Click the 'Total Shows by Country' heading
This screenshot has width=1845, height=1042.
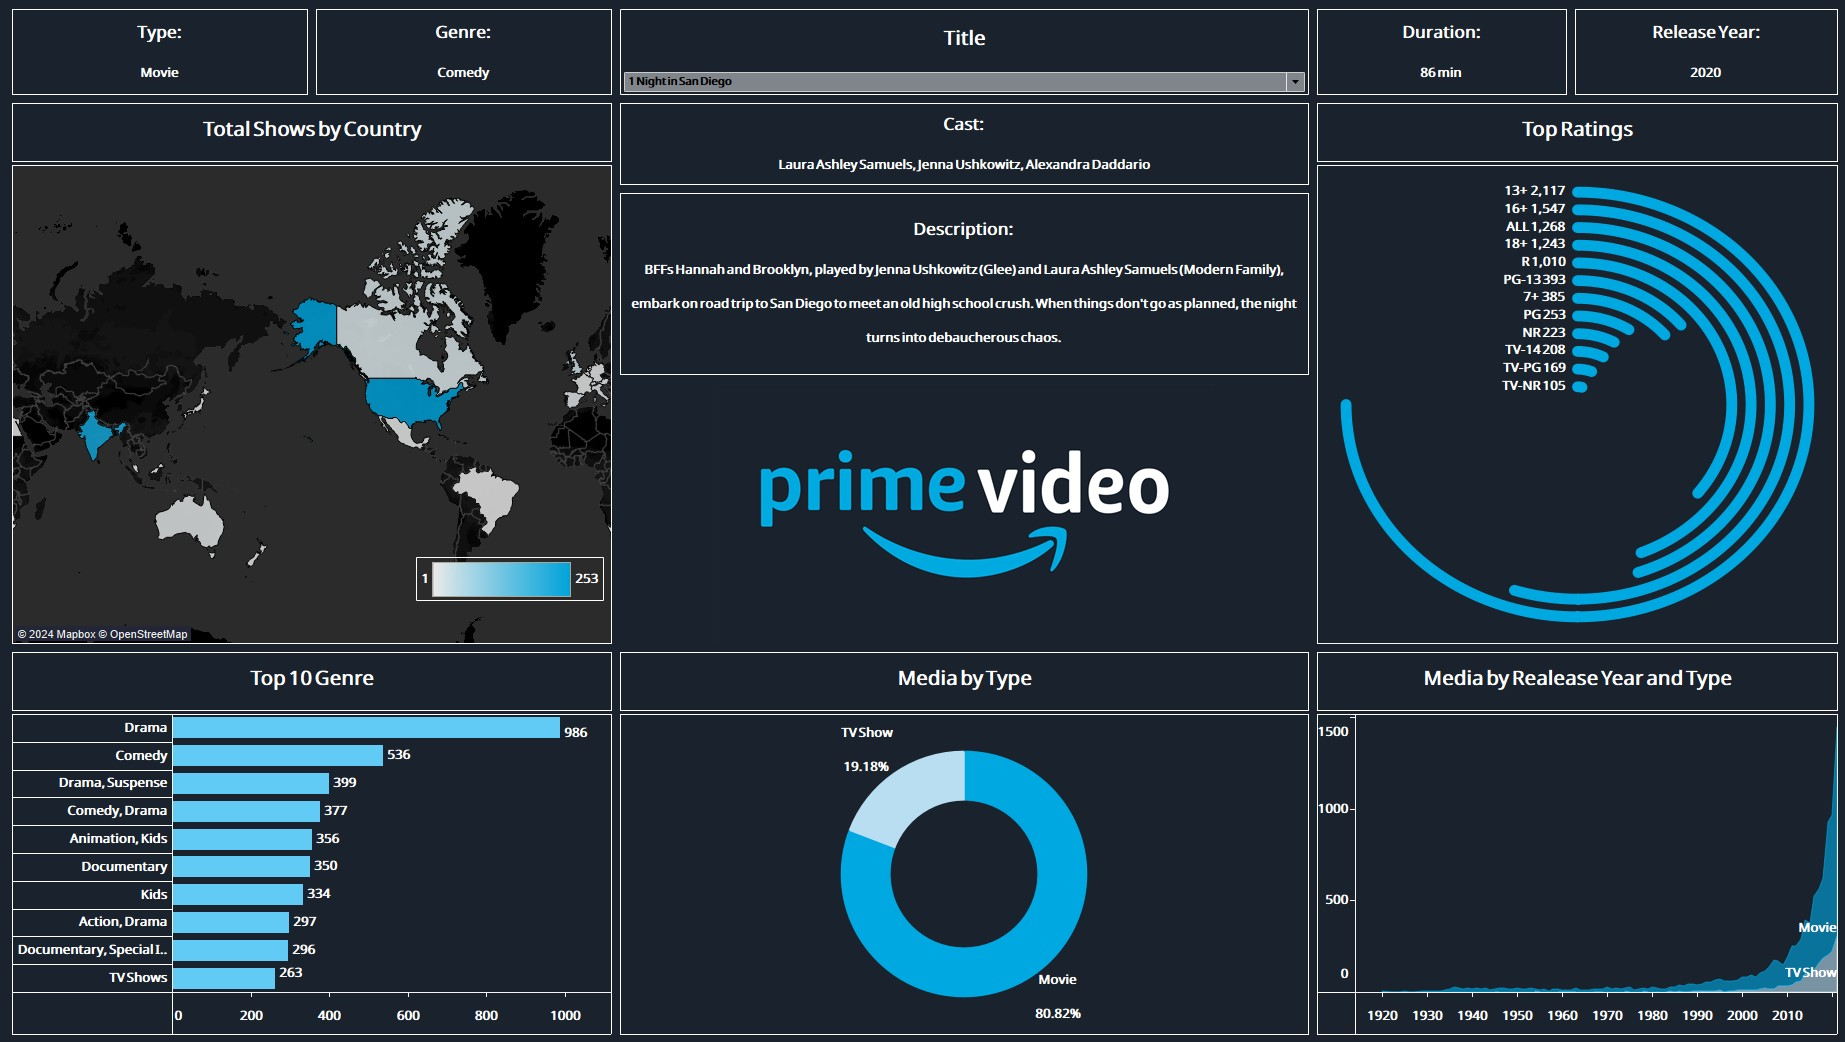(x=312, y=130)
